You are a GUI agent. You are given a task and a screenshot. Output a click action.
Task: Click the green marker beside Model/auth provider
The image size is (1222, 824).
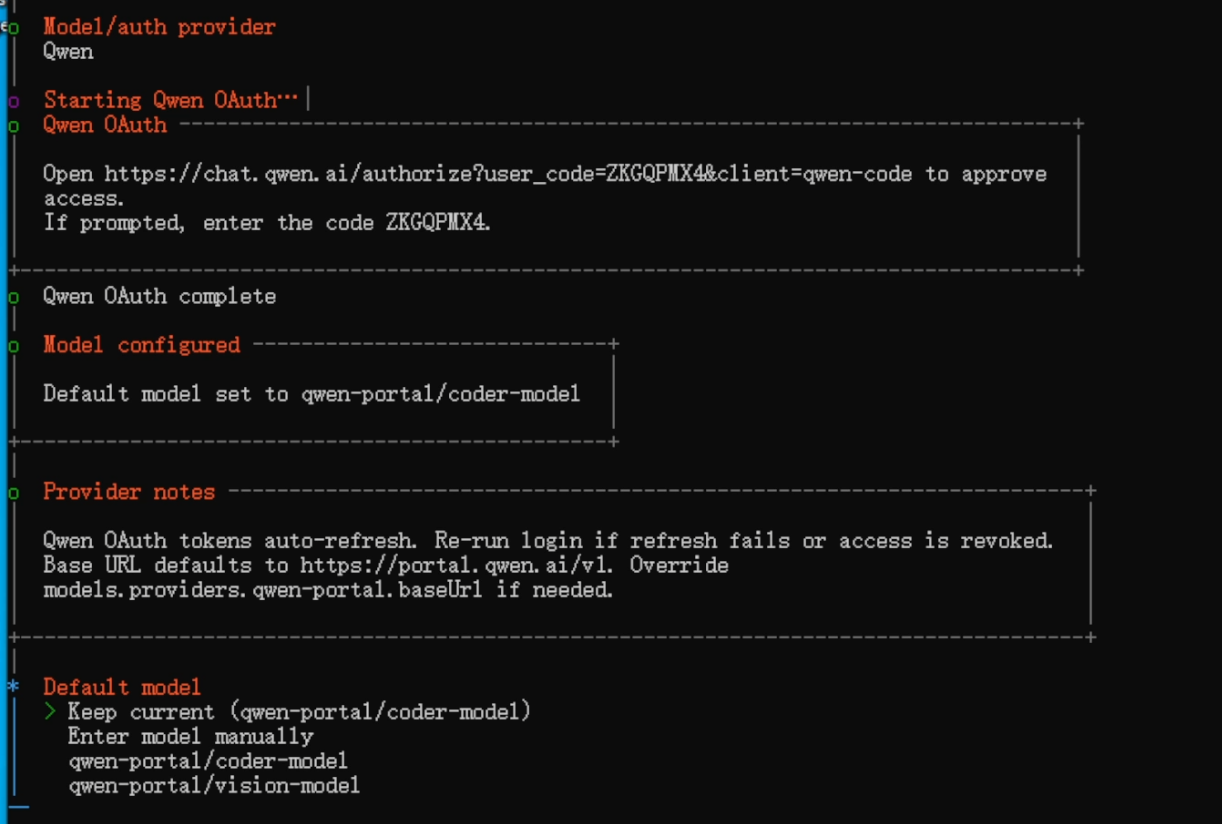point(13,28)
